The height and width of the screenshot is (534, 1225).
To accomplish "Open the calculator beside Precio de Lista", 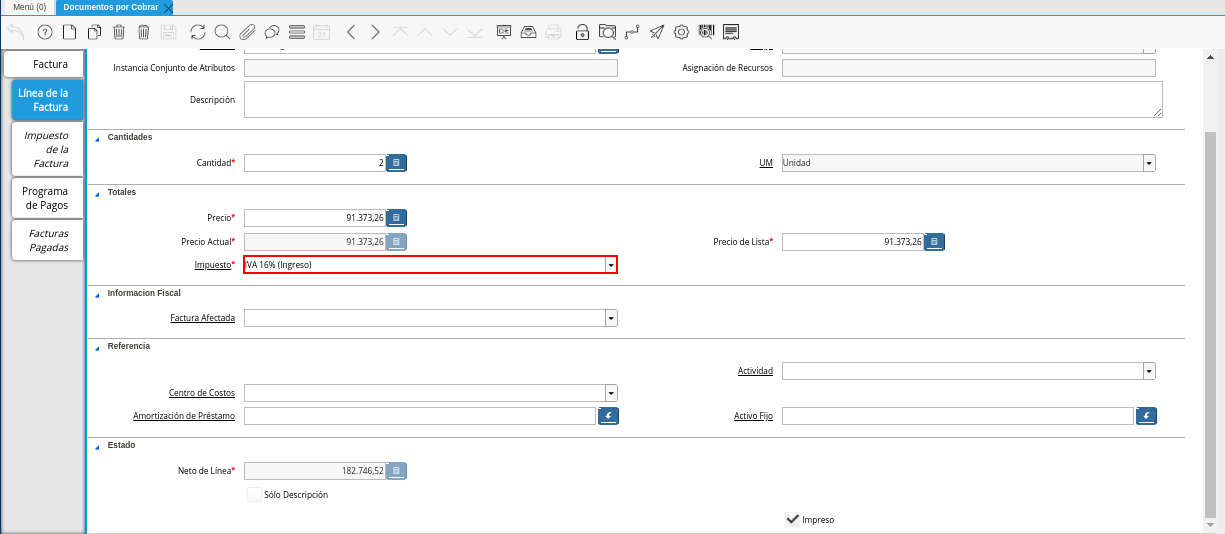I will point(934,242).
